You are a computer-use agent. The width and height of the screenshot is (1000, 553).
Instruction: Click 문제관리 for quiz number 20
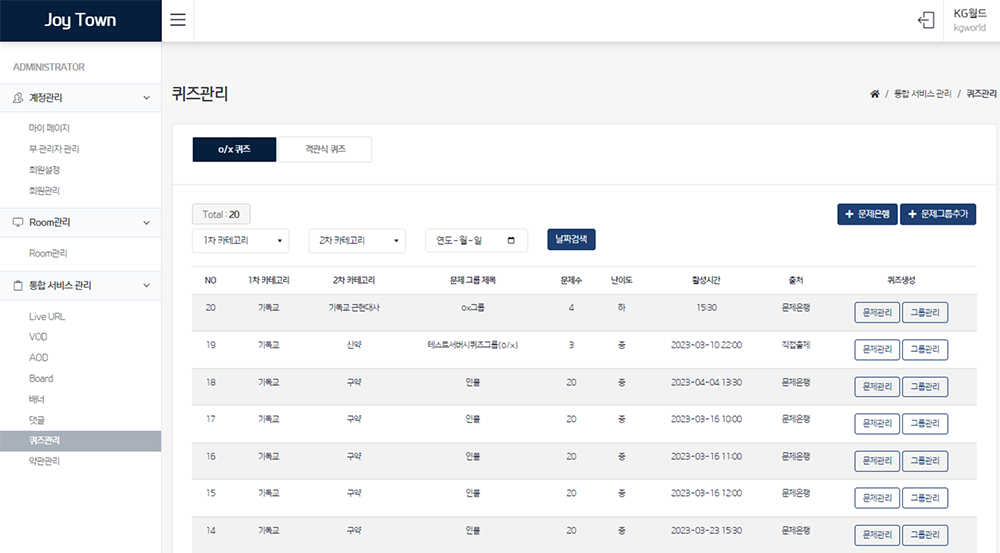click(x=876, y=312)
